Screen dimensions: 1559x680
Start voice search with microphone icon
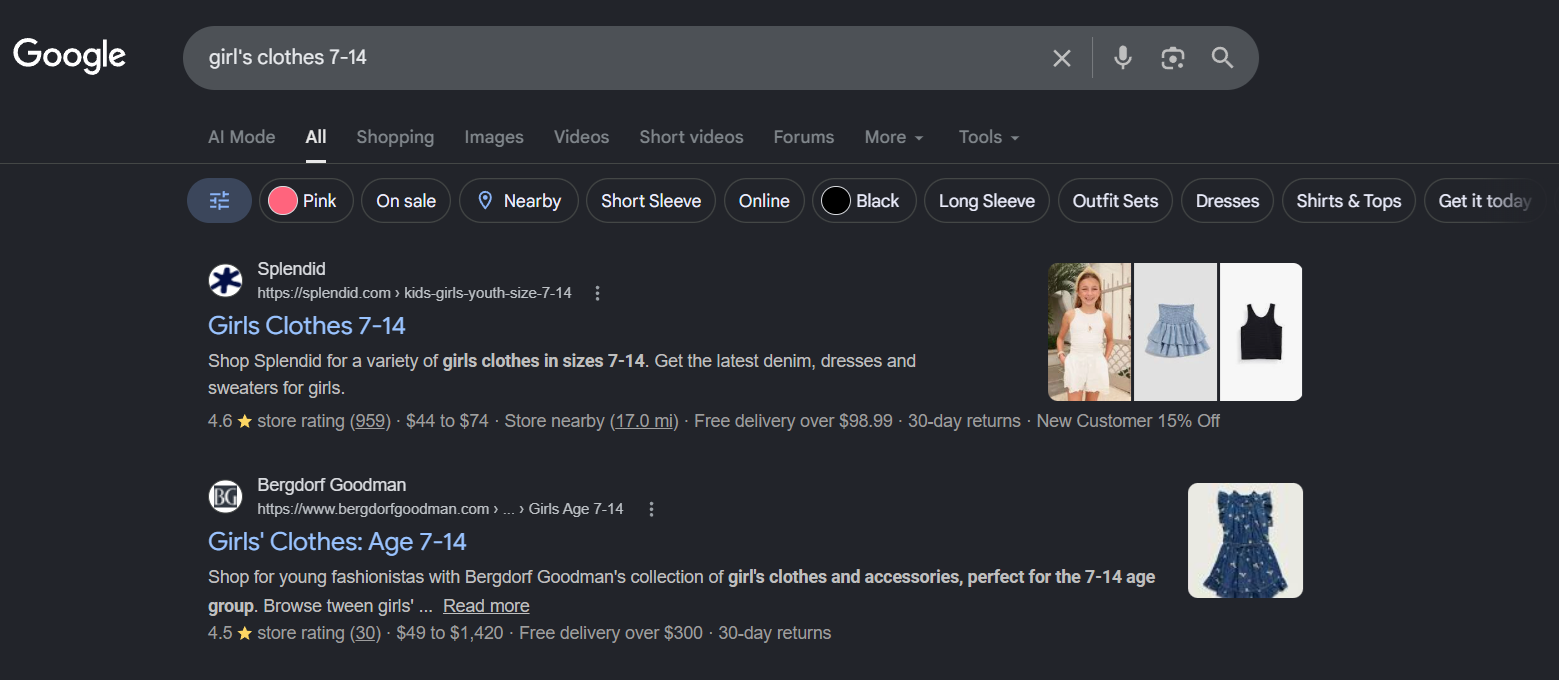[1123, 58]
